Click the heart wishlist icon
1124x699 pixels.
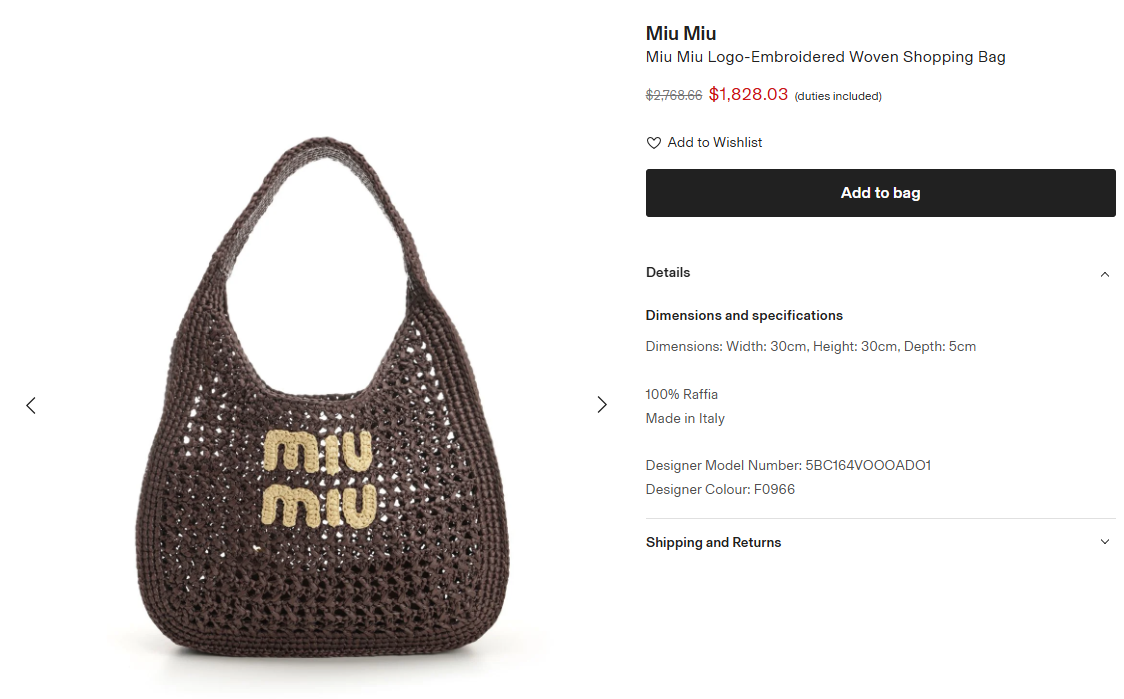[x=654, y=143]
